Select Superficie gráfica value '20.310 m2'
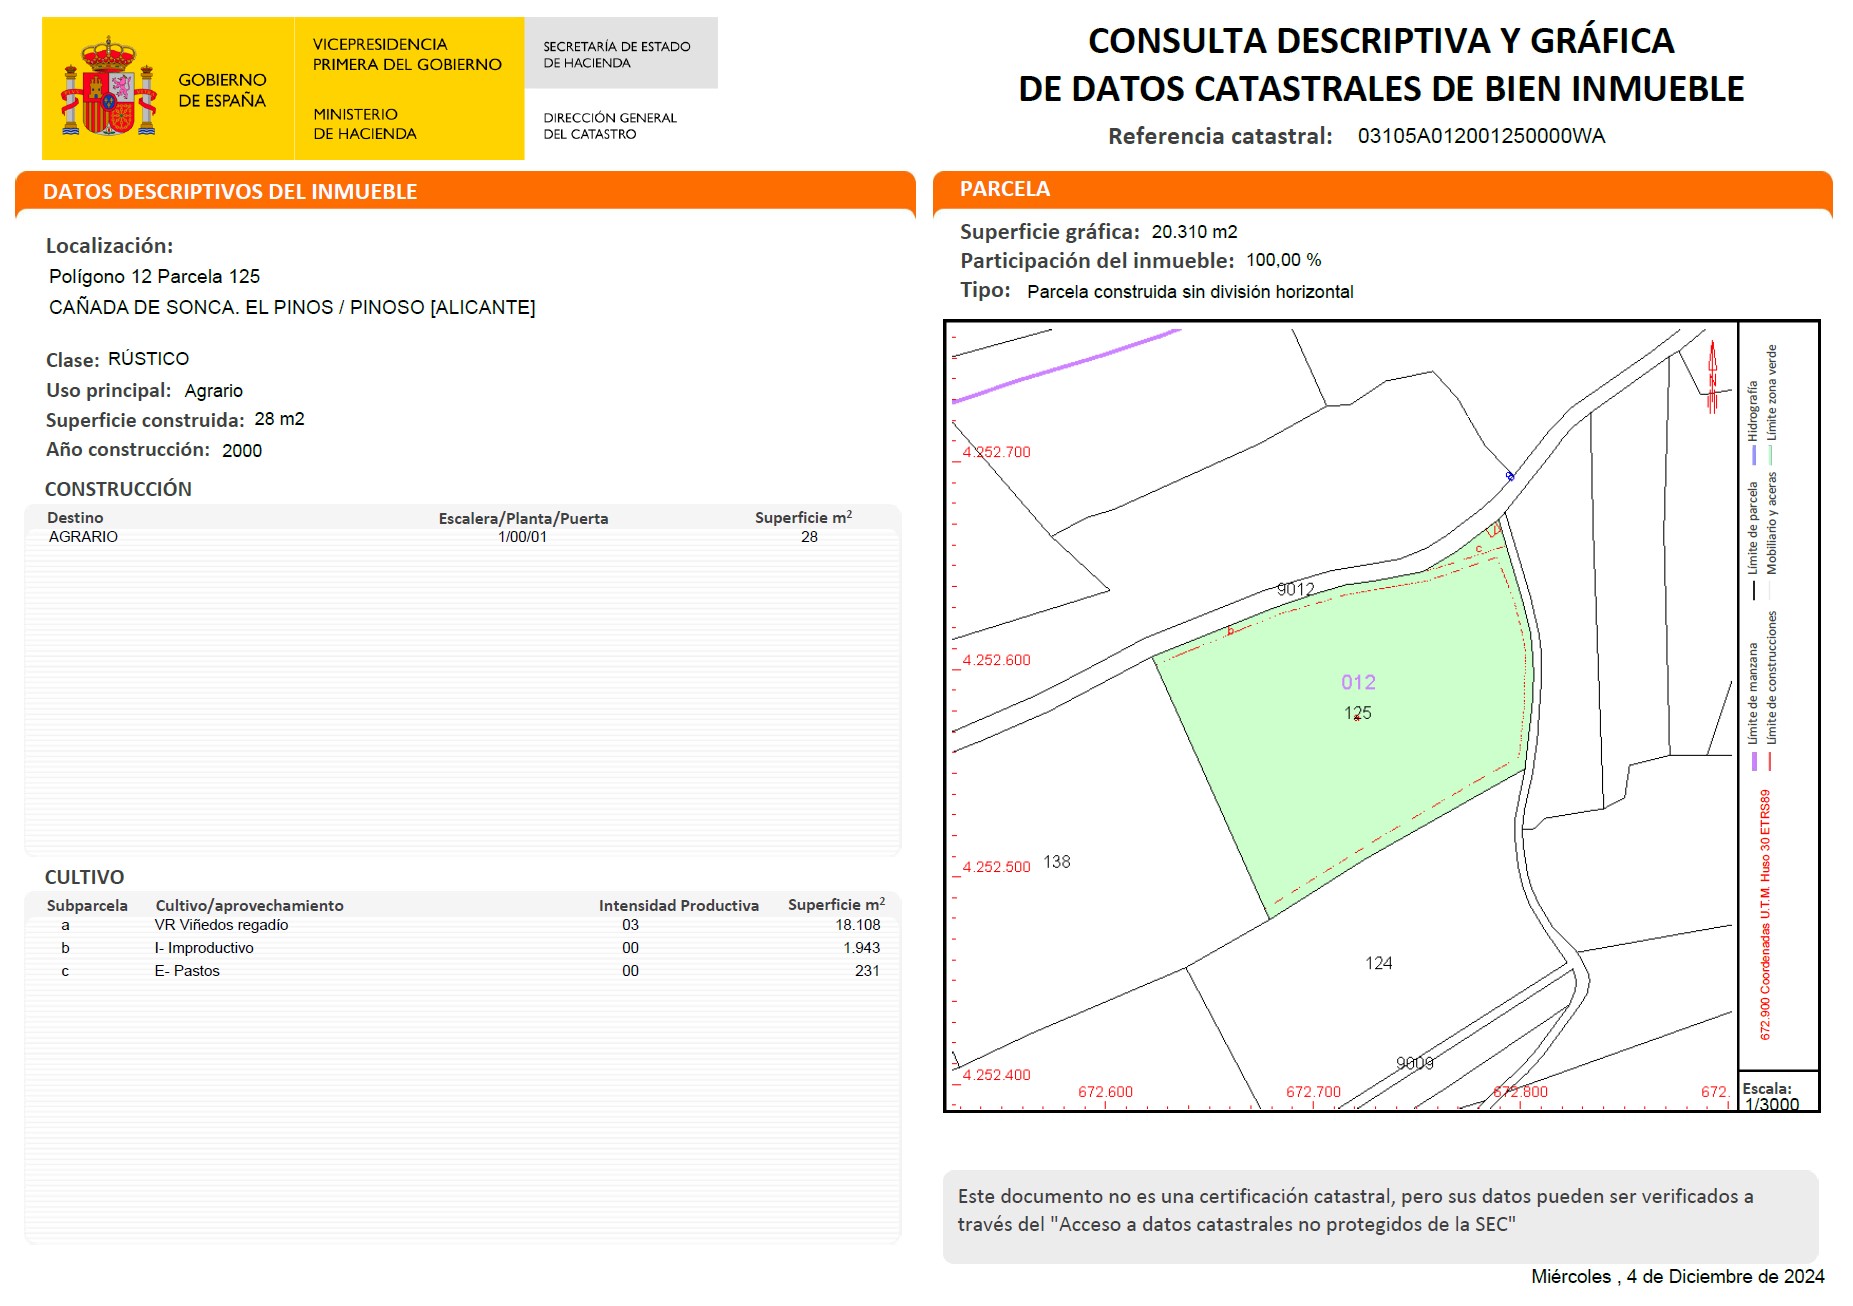 (x=1194, y=232)
